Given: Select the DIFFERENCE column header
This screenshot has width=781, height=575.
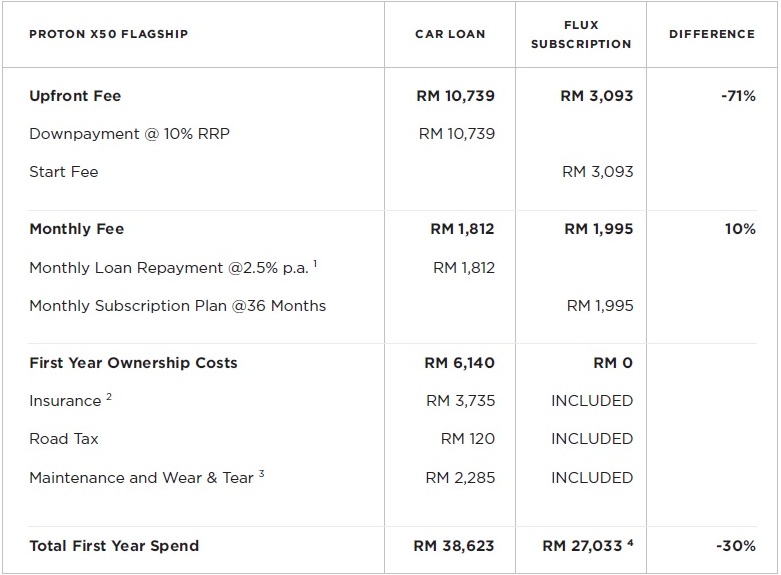Looking at the screenshot, I should tap(712, 34).
